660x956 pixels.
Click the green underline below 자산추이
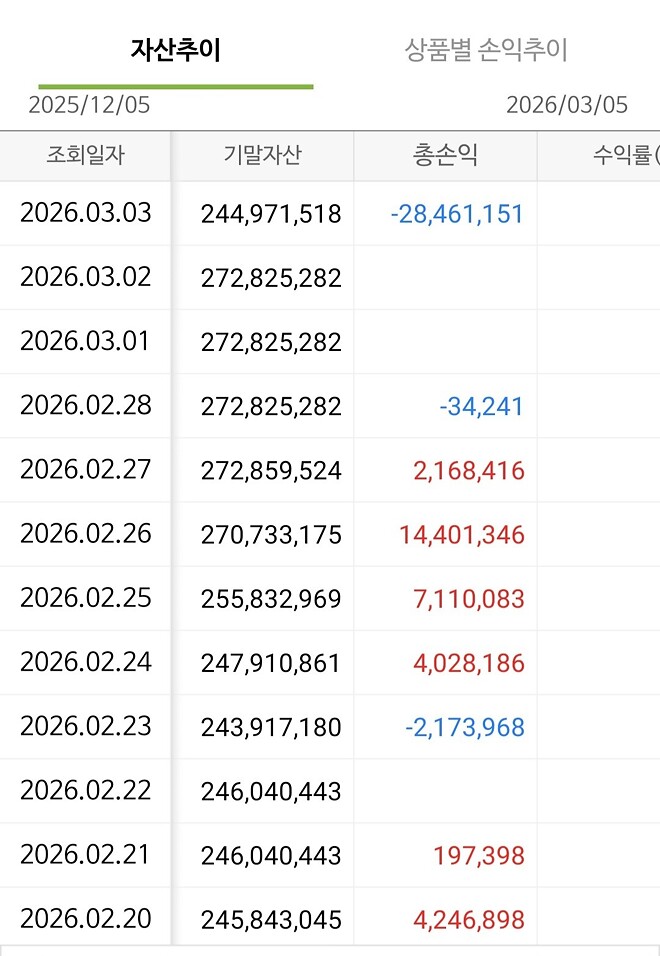176,85
